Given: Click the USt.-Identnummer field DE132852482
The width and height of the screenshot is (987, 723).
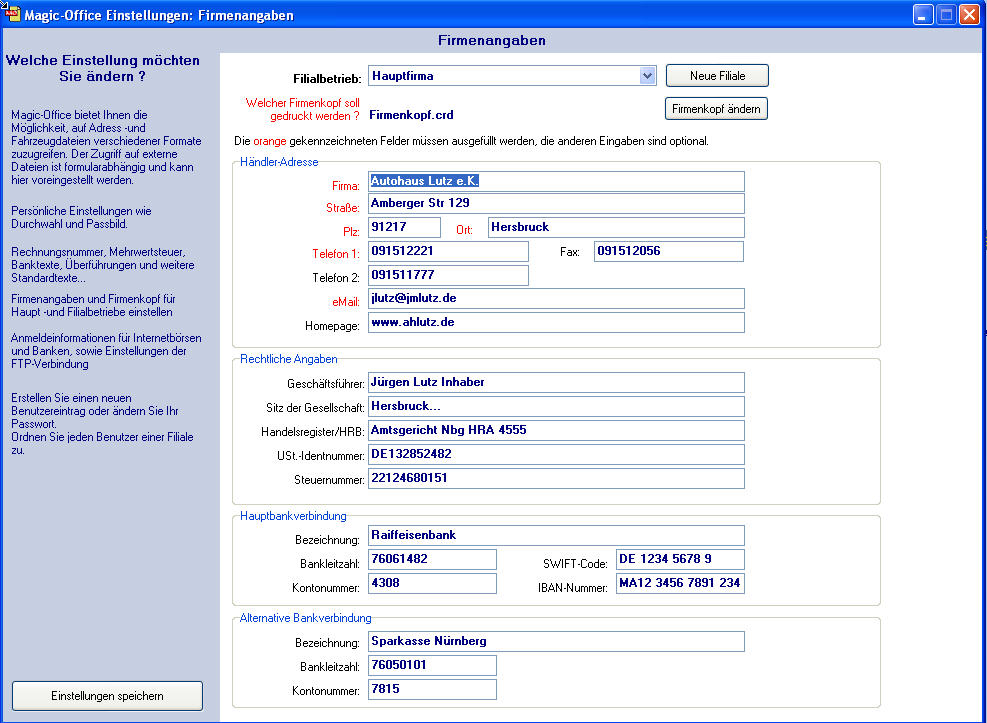Looking at the screenshot, I should click(x=556, y=454).
